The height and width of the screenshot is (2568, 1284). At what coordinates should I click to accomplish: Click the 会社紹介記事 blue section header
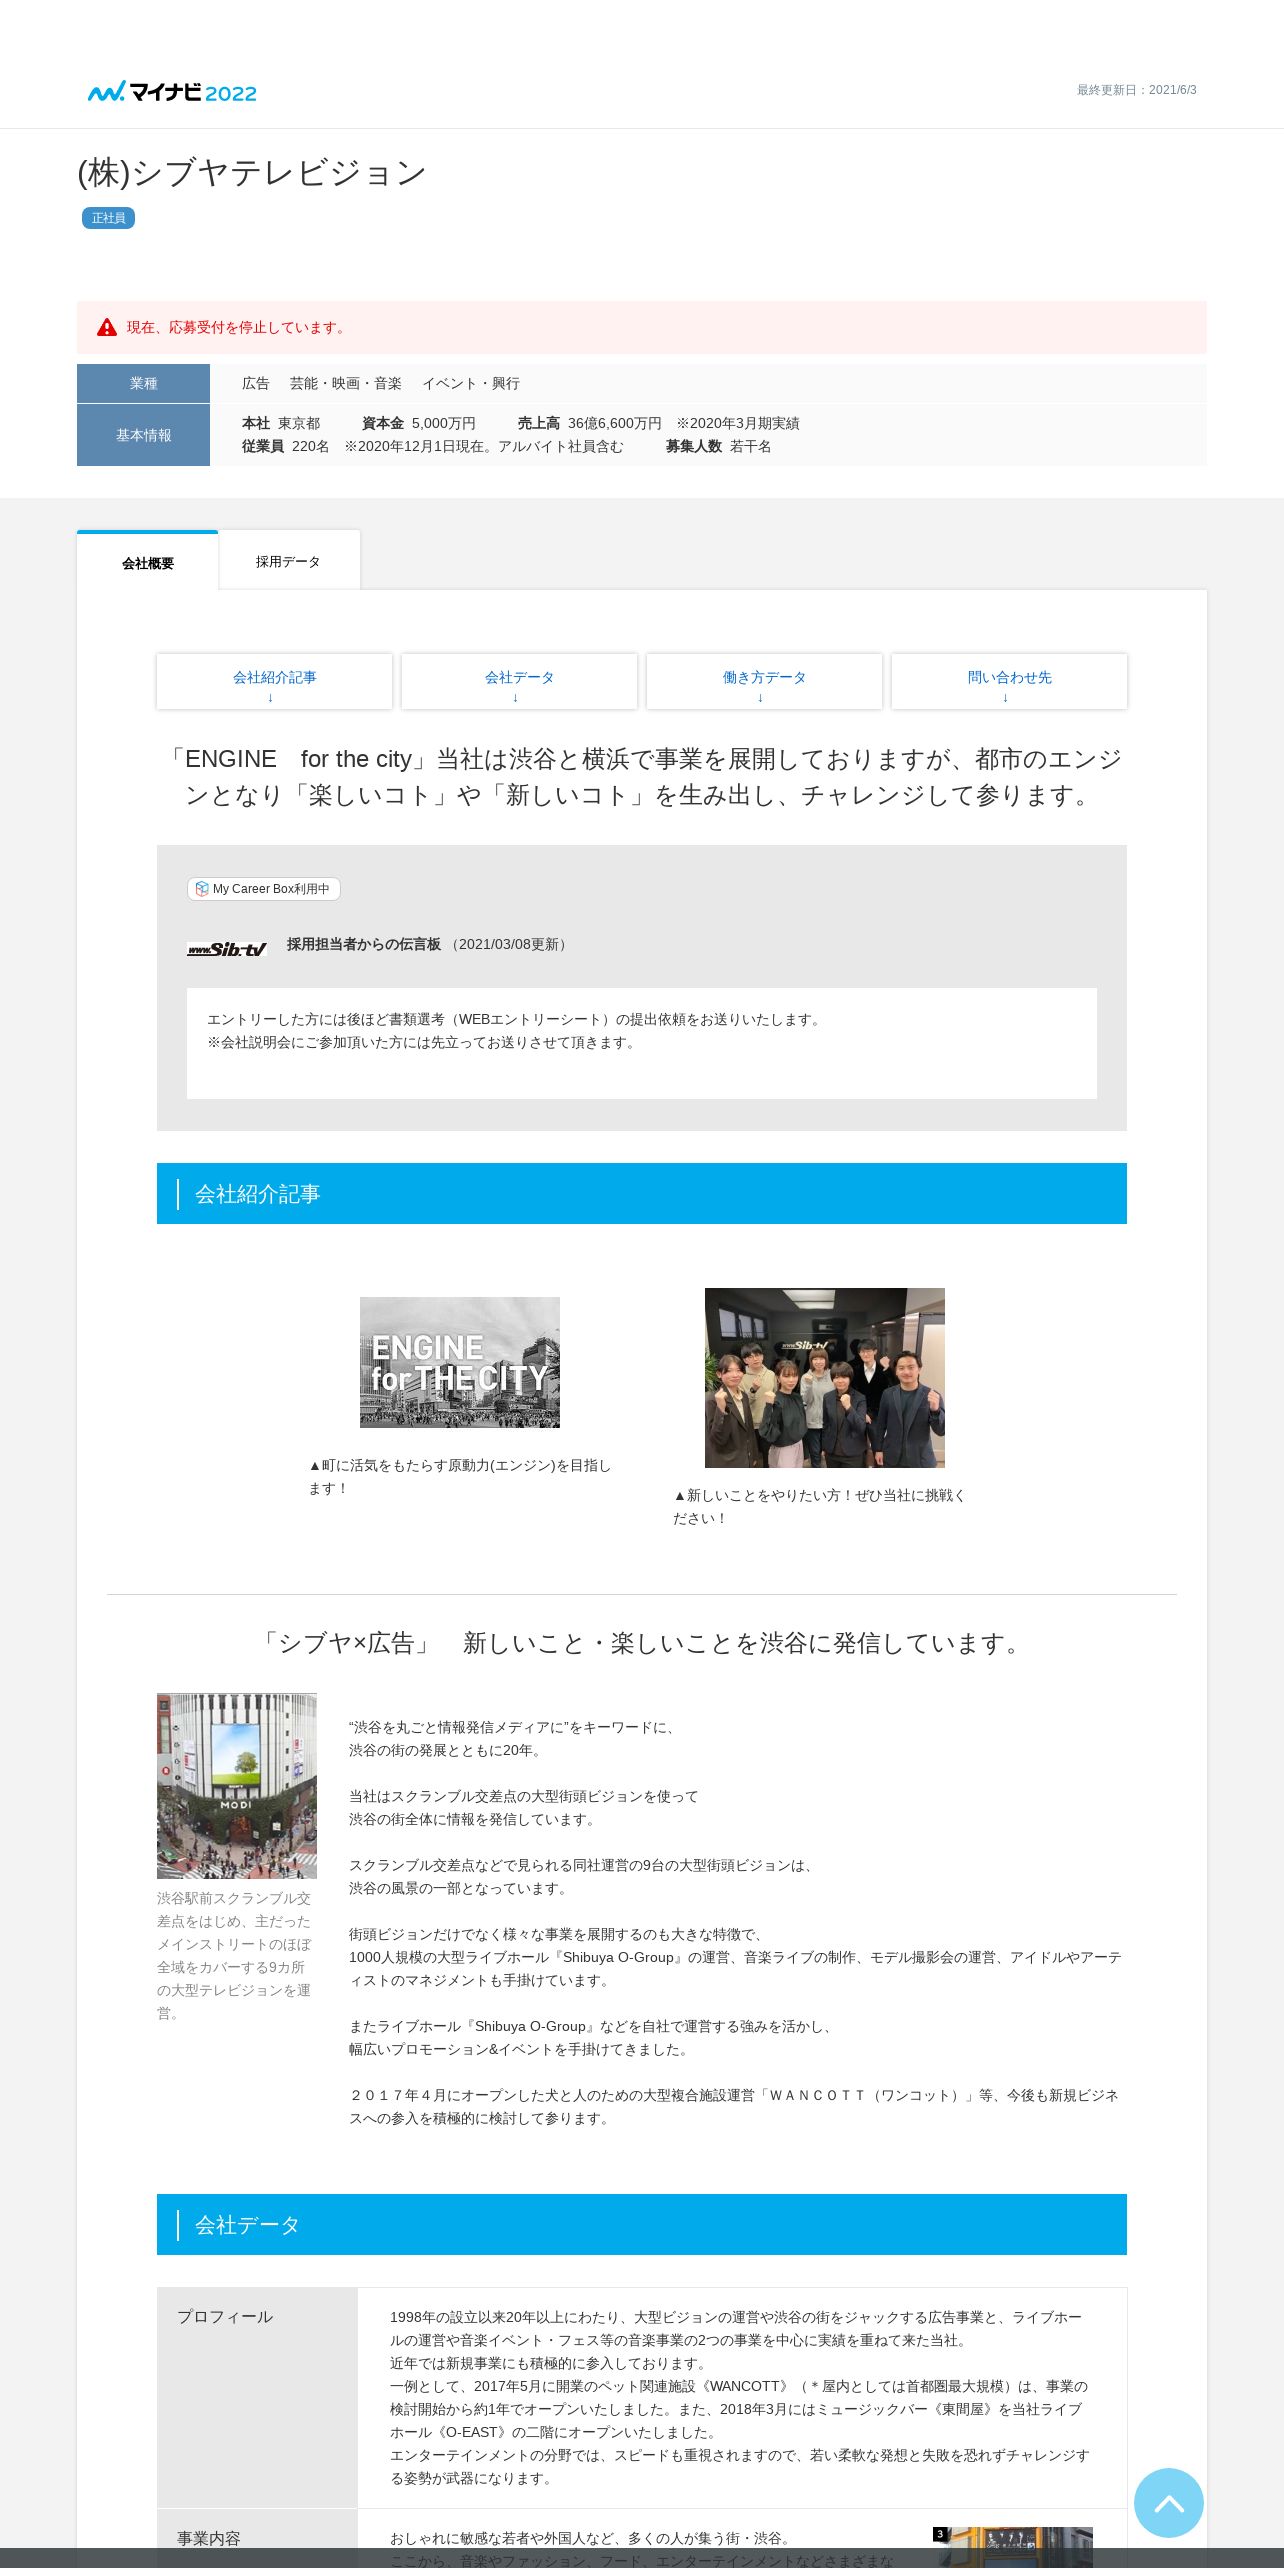(642, 1193)
